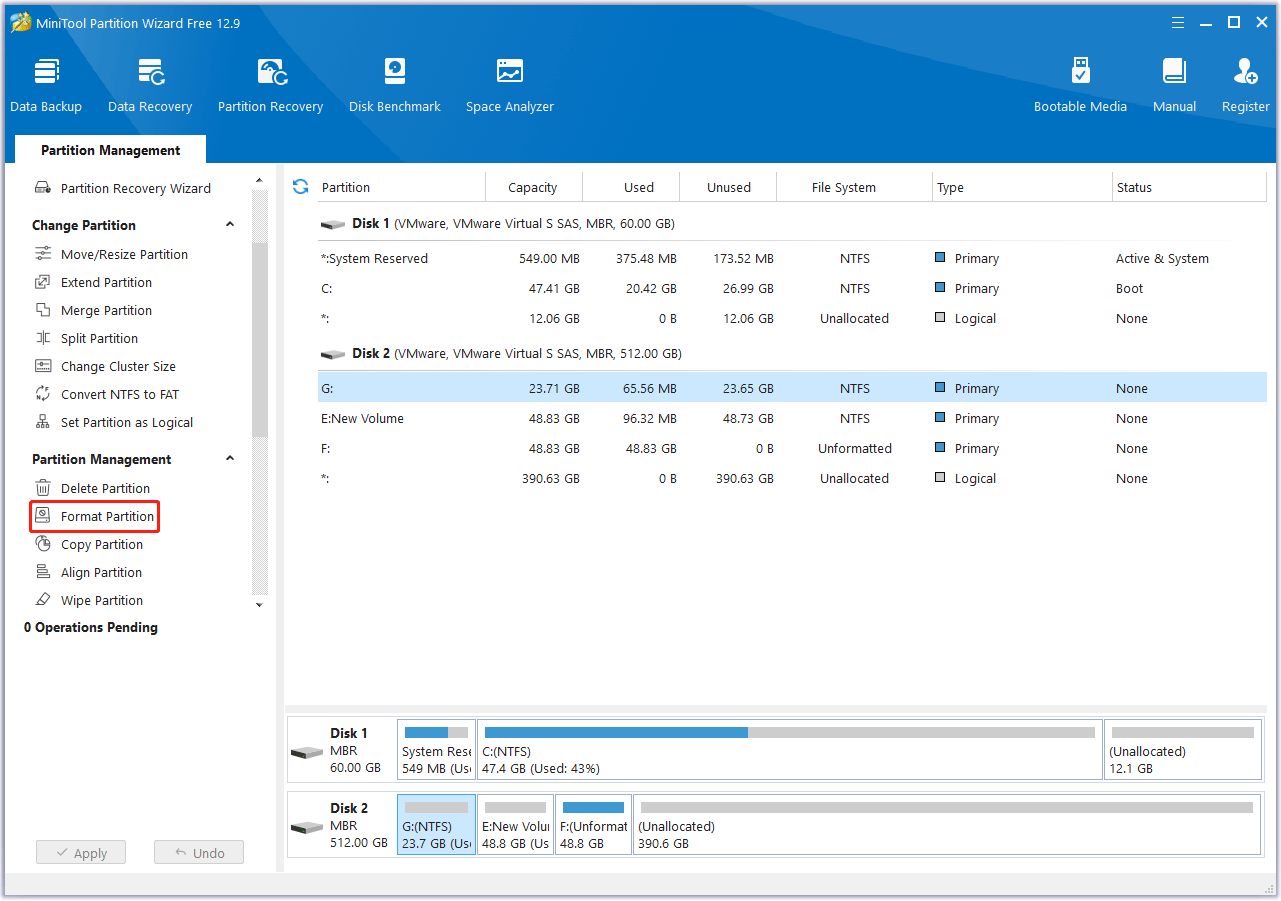Viewport: 1281px width, 901px height.
Task: Collapse the Change Partition section
Action: 230,225
